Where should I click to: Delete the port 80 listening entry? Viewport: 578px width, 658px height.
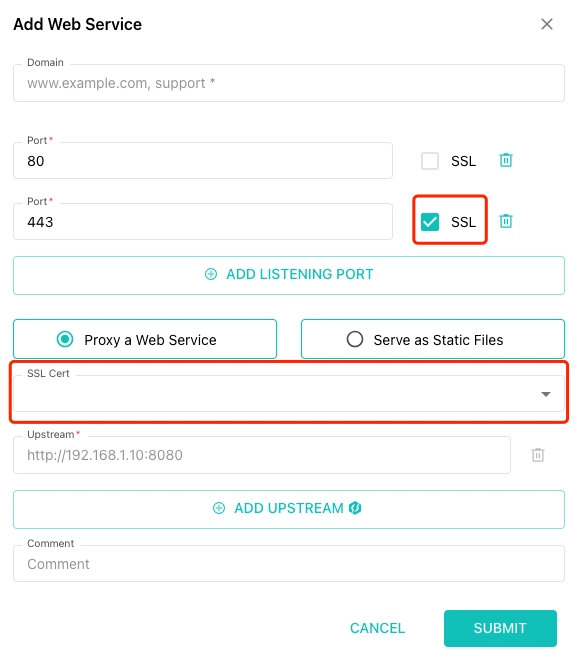[x=506, y=160]
